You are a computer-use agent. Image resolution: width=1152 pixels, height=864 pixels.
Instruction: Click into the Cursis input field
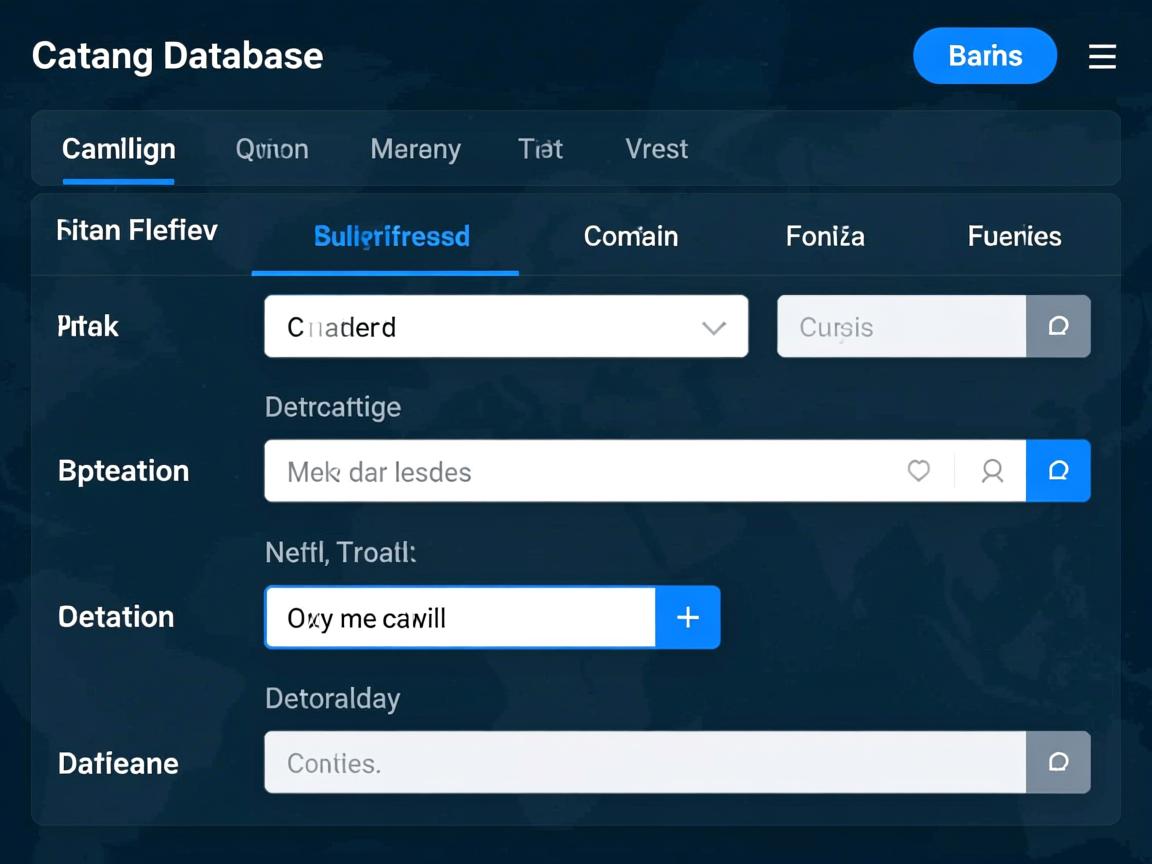point(901,327)
